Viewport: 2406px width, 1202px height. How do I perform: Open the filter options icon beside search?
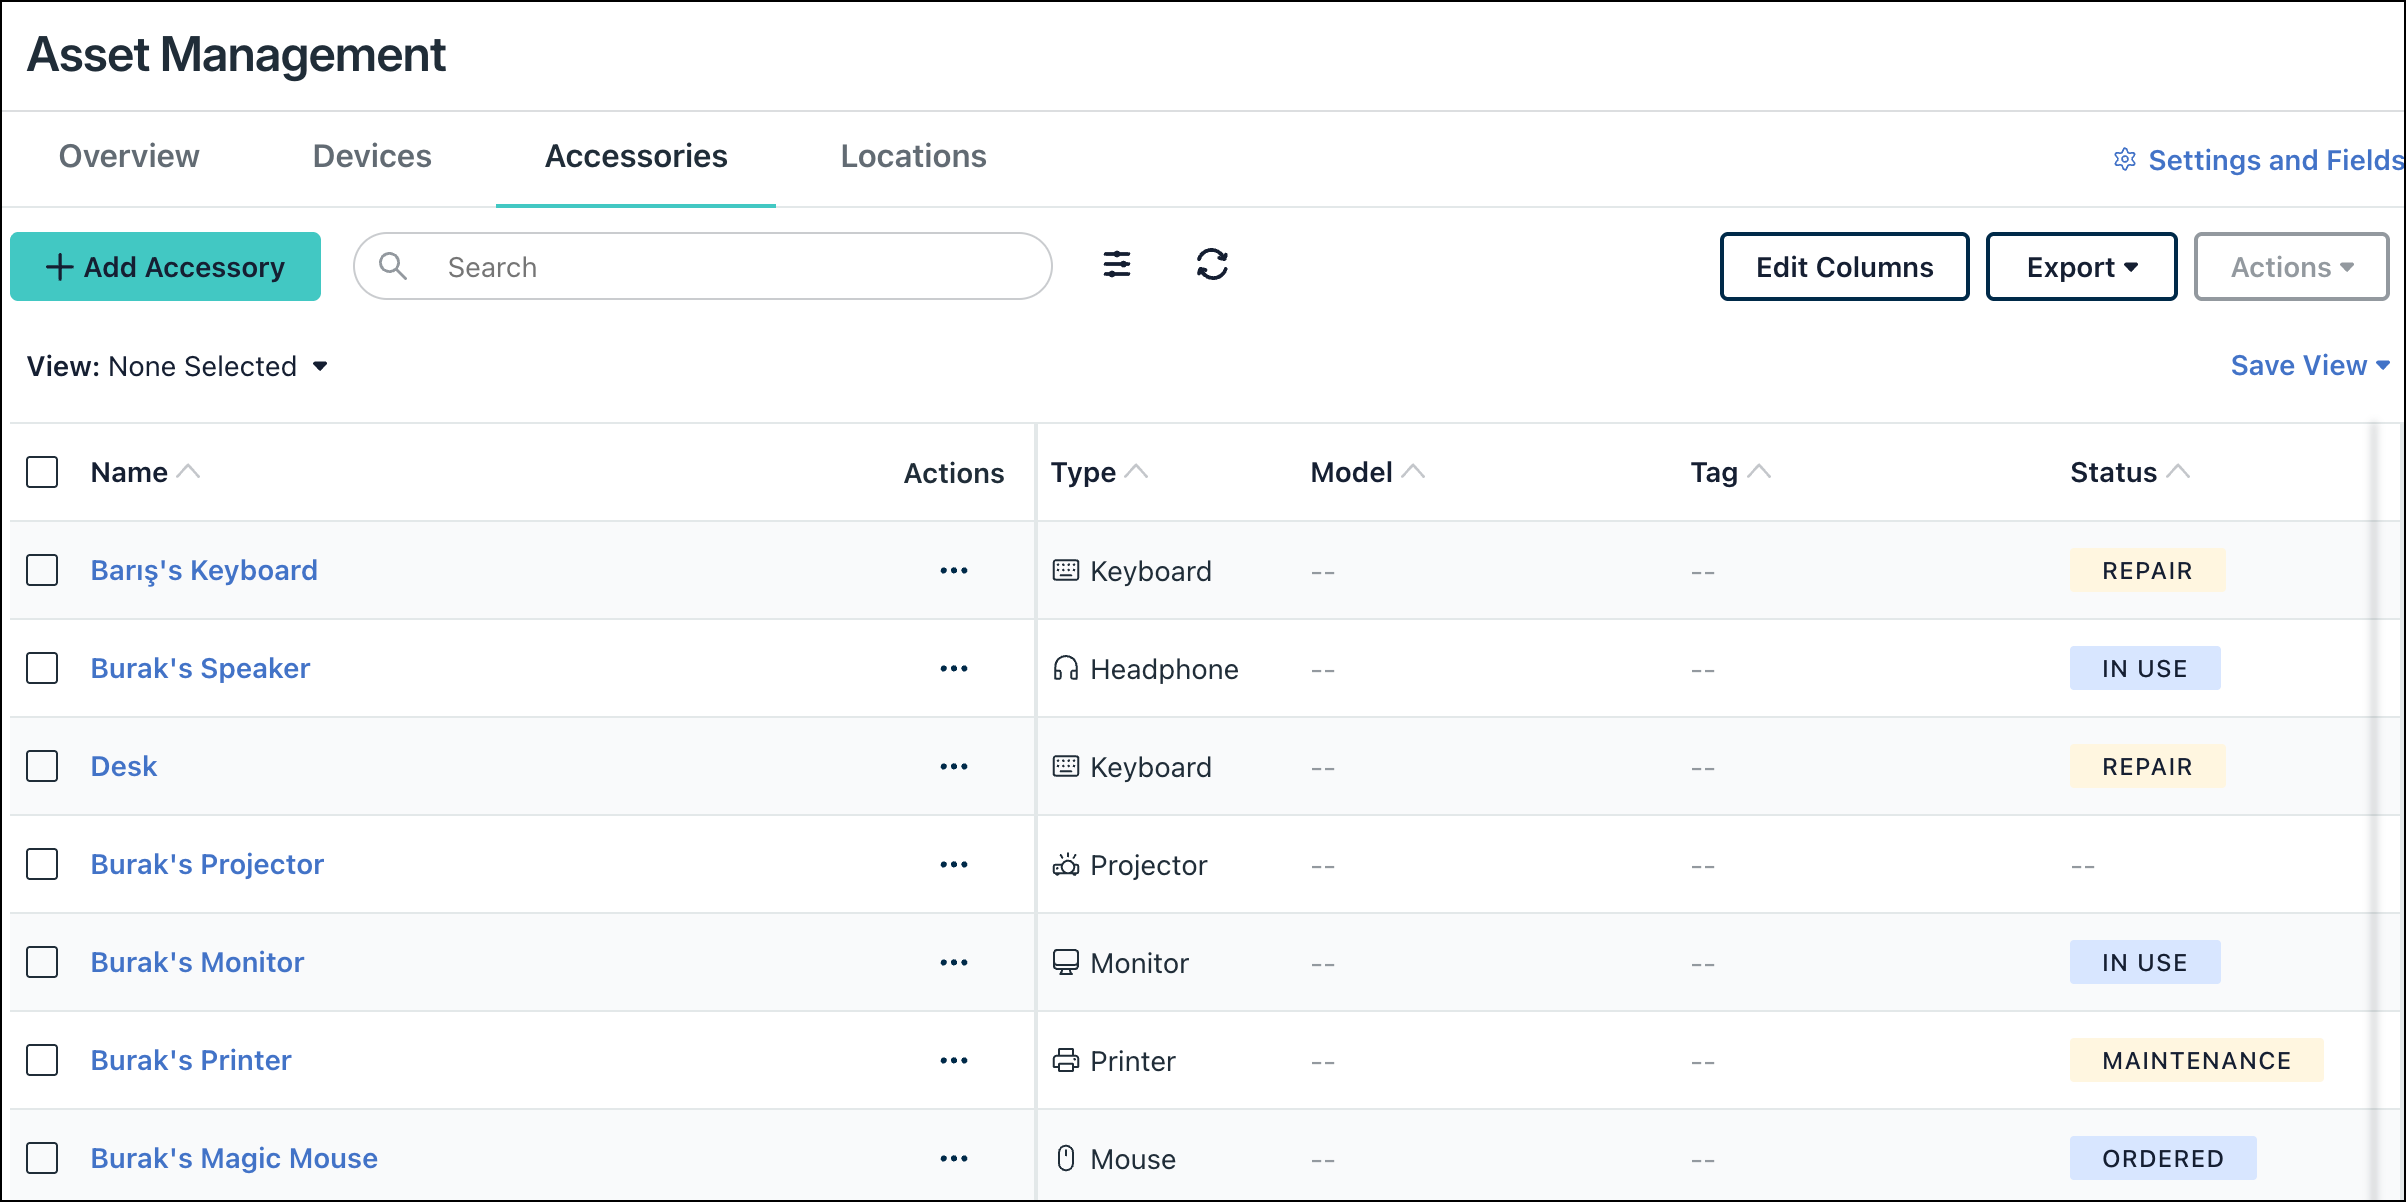[1117, 266]
